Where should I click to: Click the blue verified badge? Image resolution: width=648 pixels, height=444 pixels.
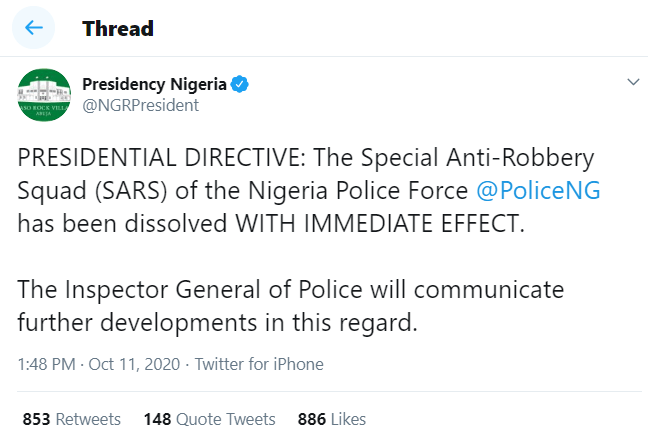[241, 84]
